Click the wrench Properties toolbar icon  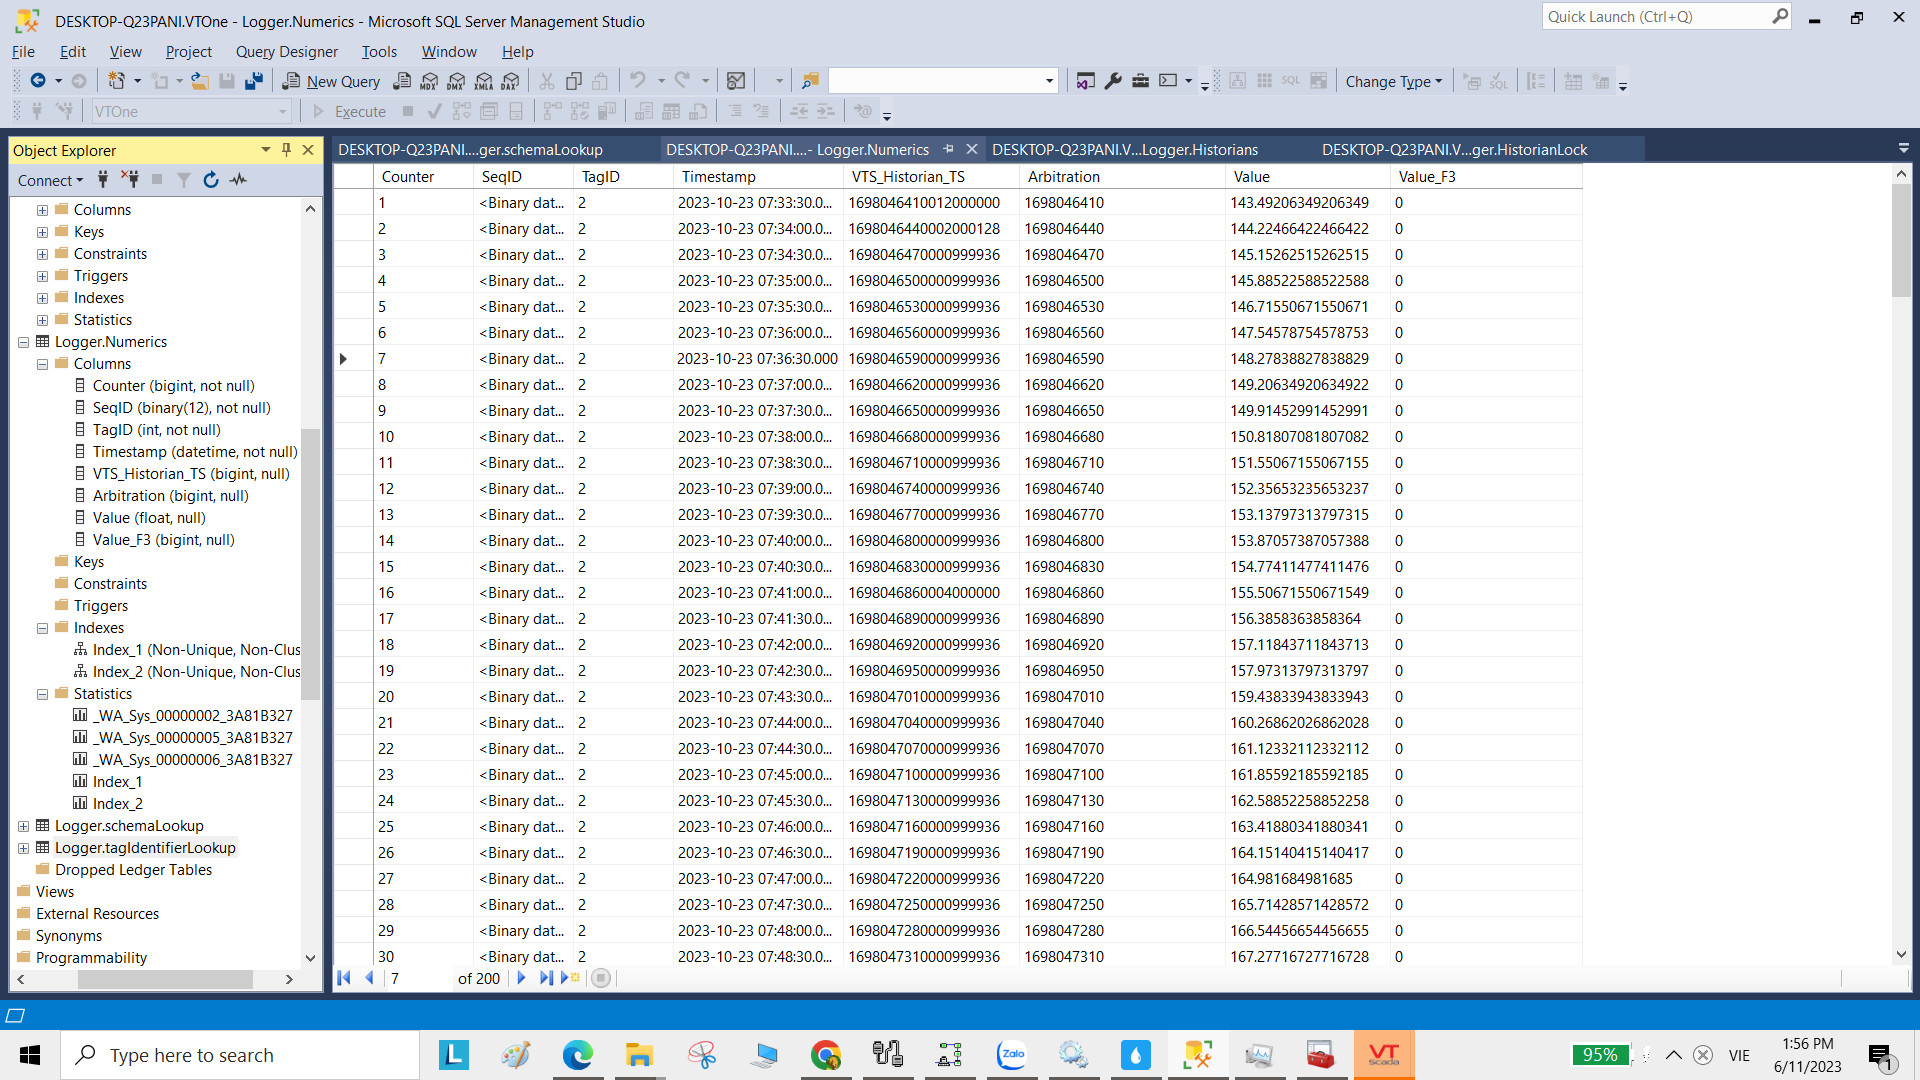point(1113,81)
